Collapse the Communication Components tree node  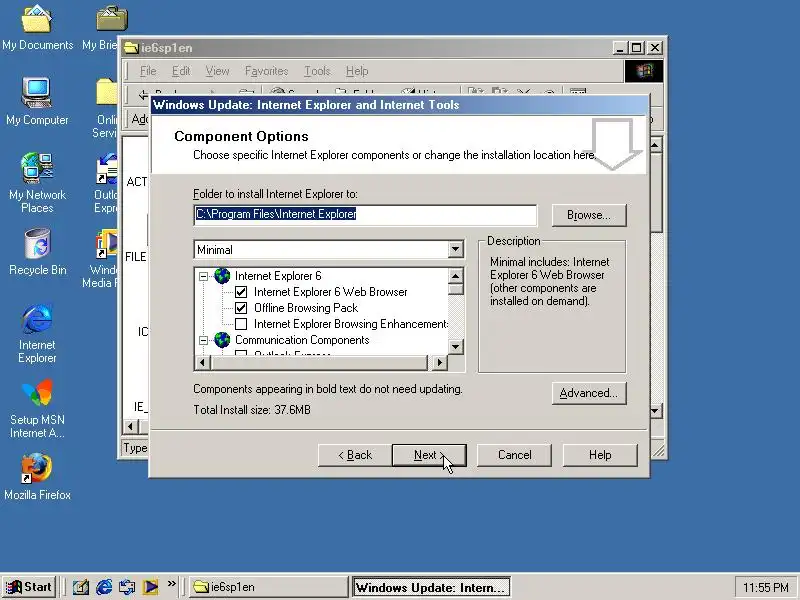(x=203, y=340)
